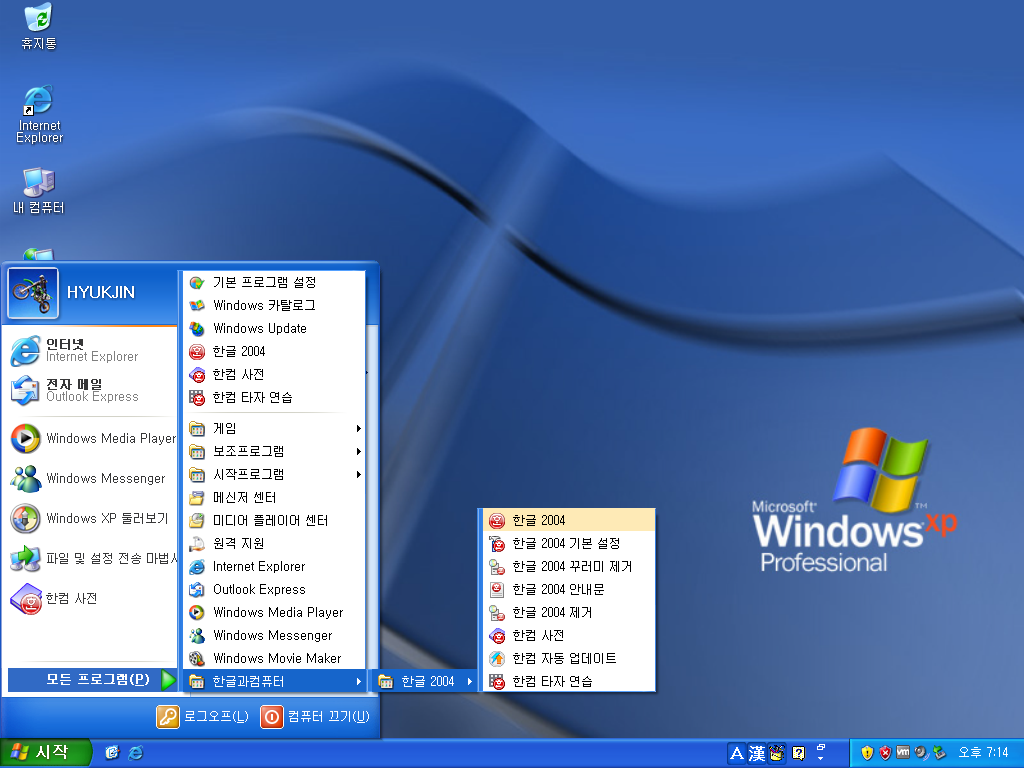The width and height of the screenshot is (1024, 768).
Task: Click the green arrow beside 모든 프로그램
Action: coord(168,680)
